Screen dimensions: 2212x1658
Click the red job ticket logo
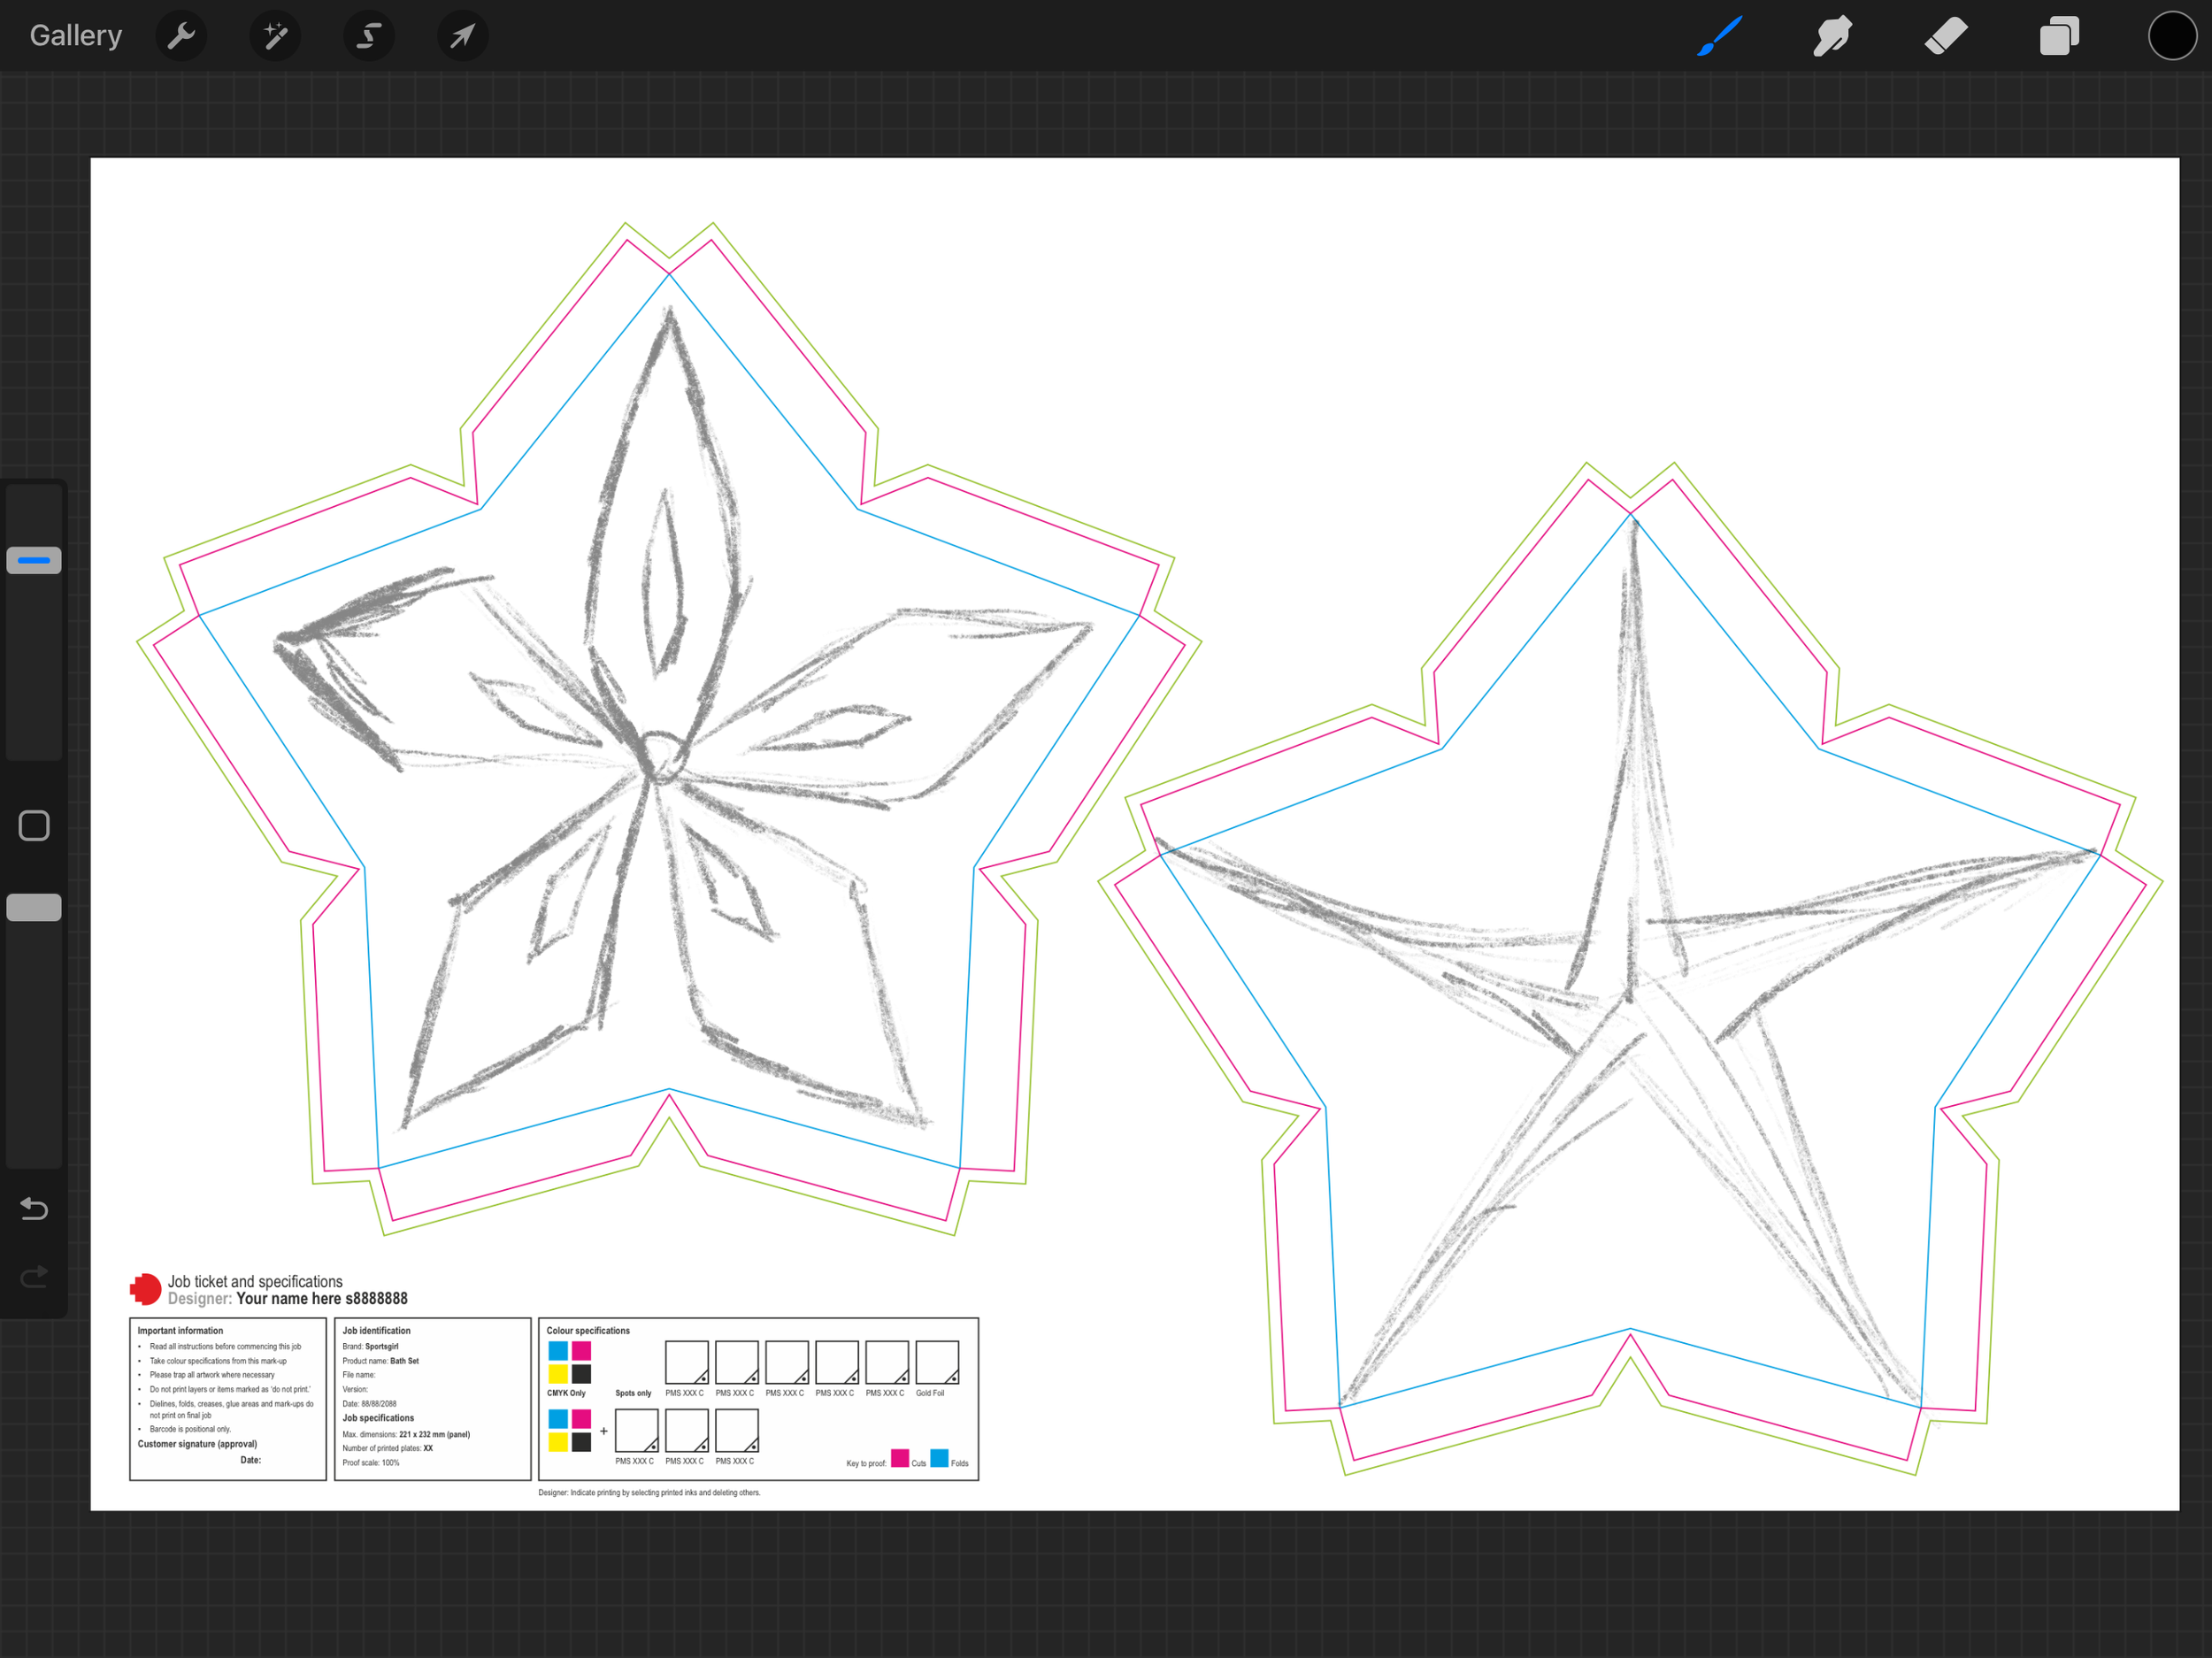click(x=146, y=1289)
